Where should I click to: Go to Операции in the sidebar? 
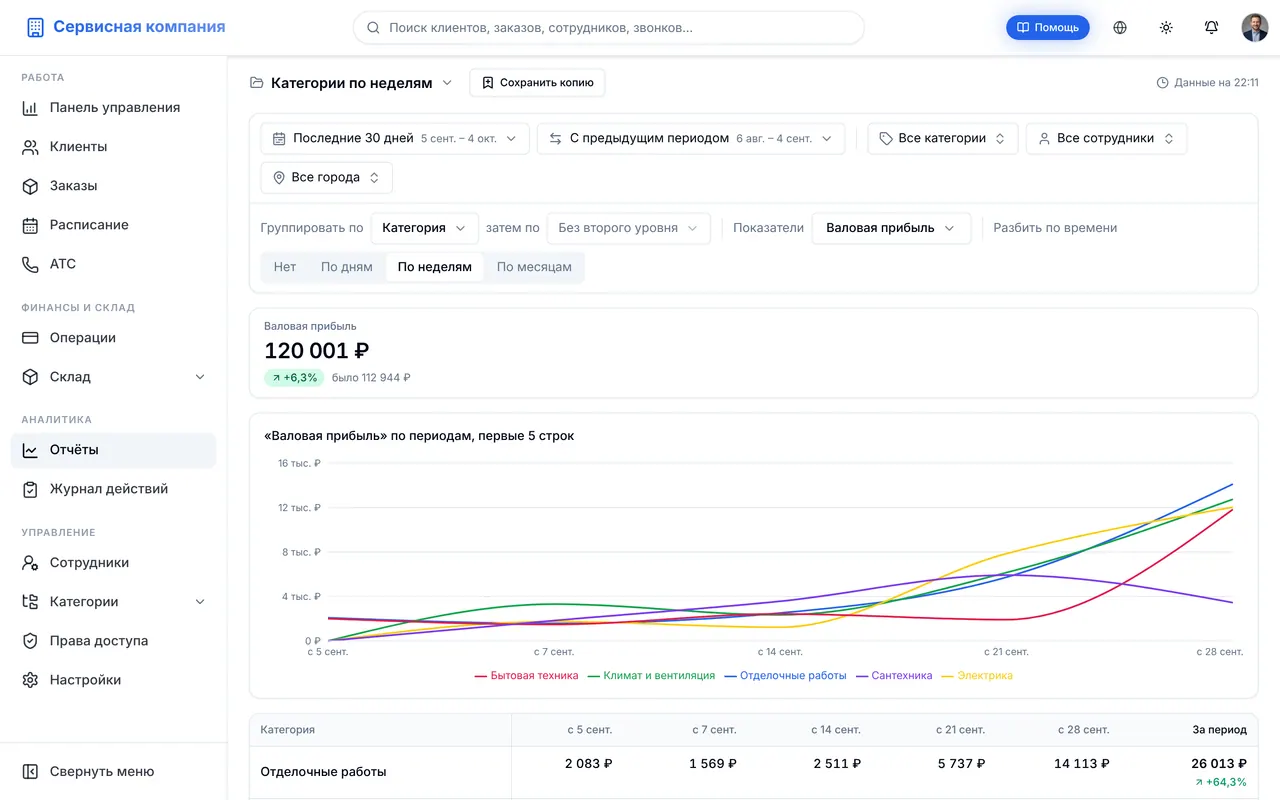point(114,338)
